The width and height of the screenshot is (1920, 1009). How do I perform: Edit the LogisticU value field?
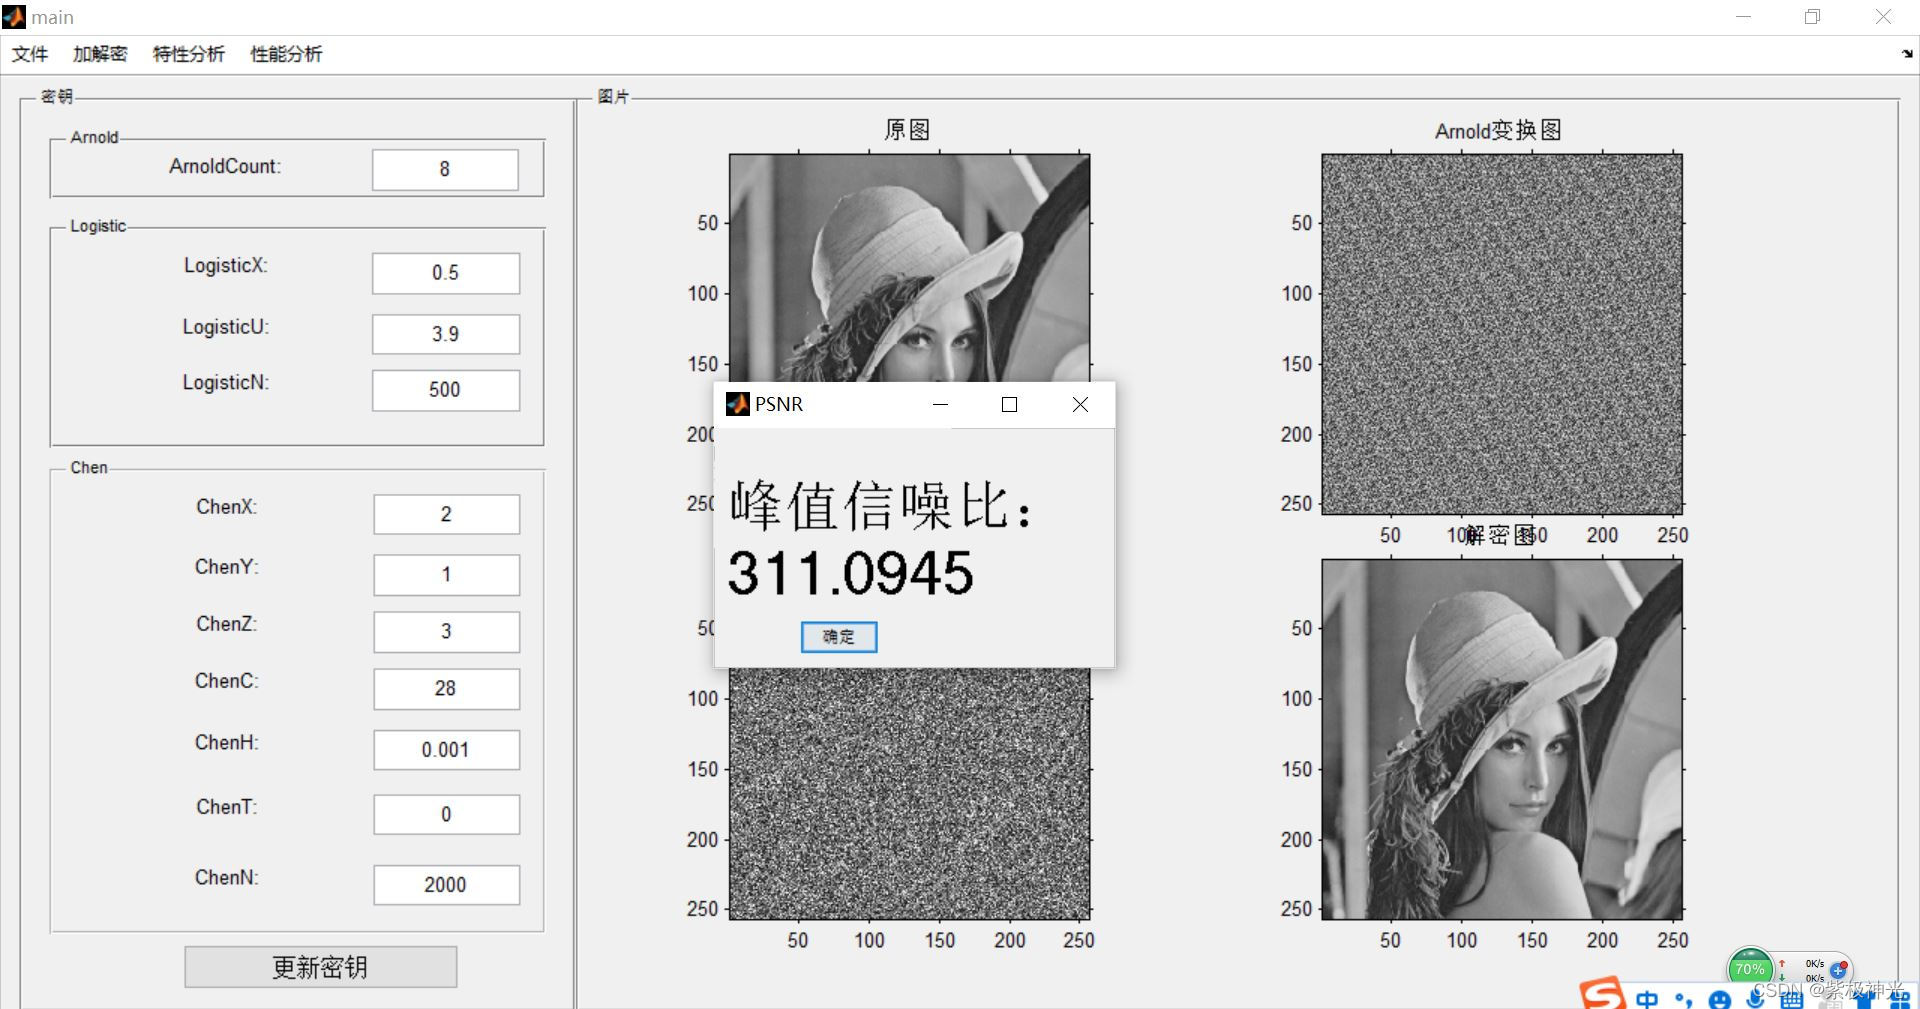[x=446, y=334]
